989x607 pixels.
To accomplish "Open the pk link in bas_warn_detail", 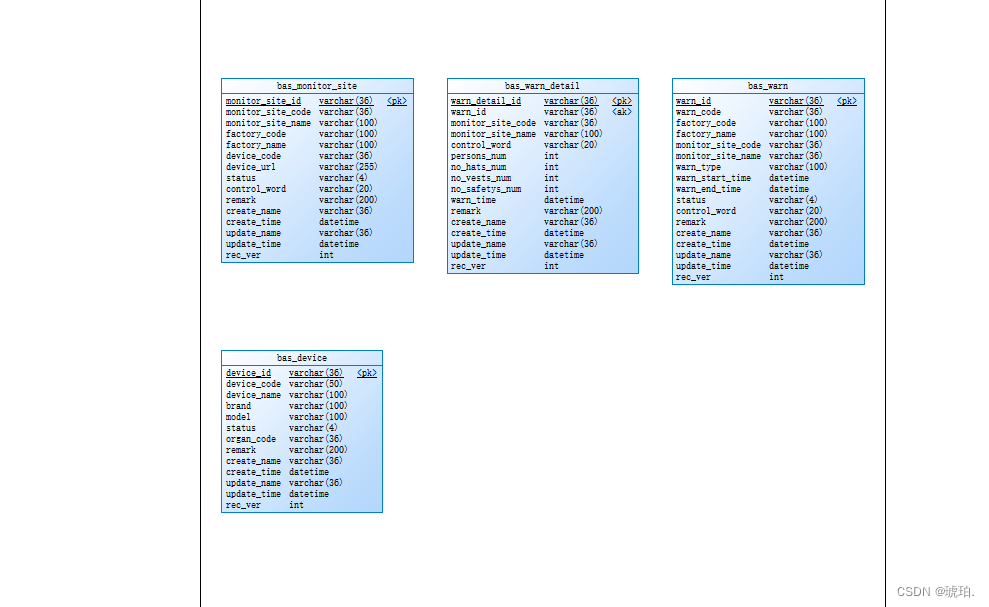I will 622,100.
